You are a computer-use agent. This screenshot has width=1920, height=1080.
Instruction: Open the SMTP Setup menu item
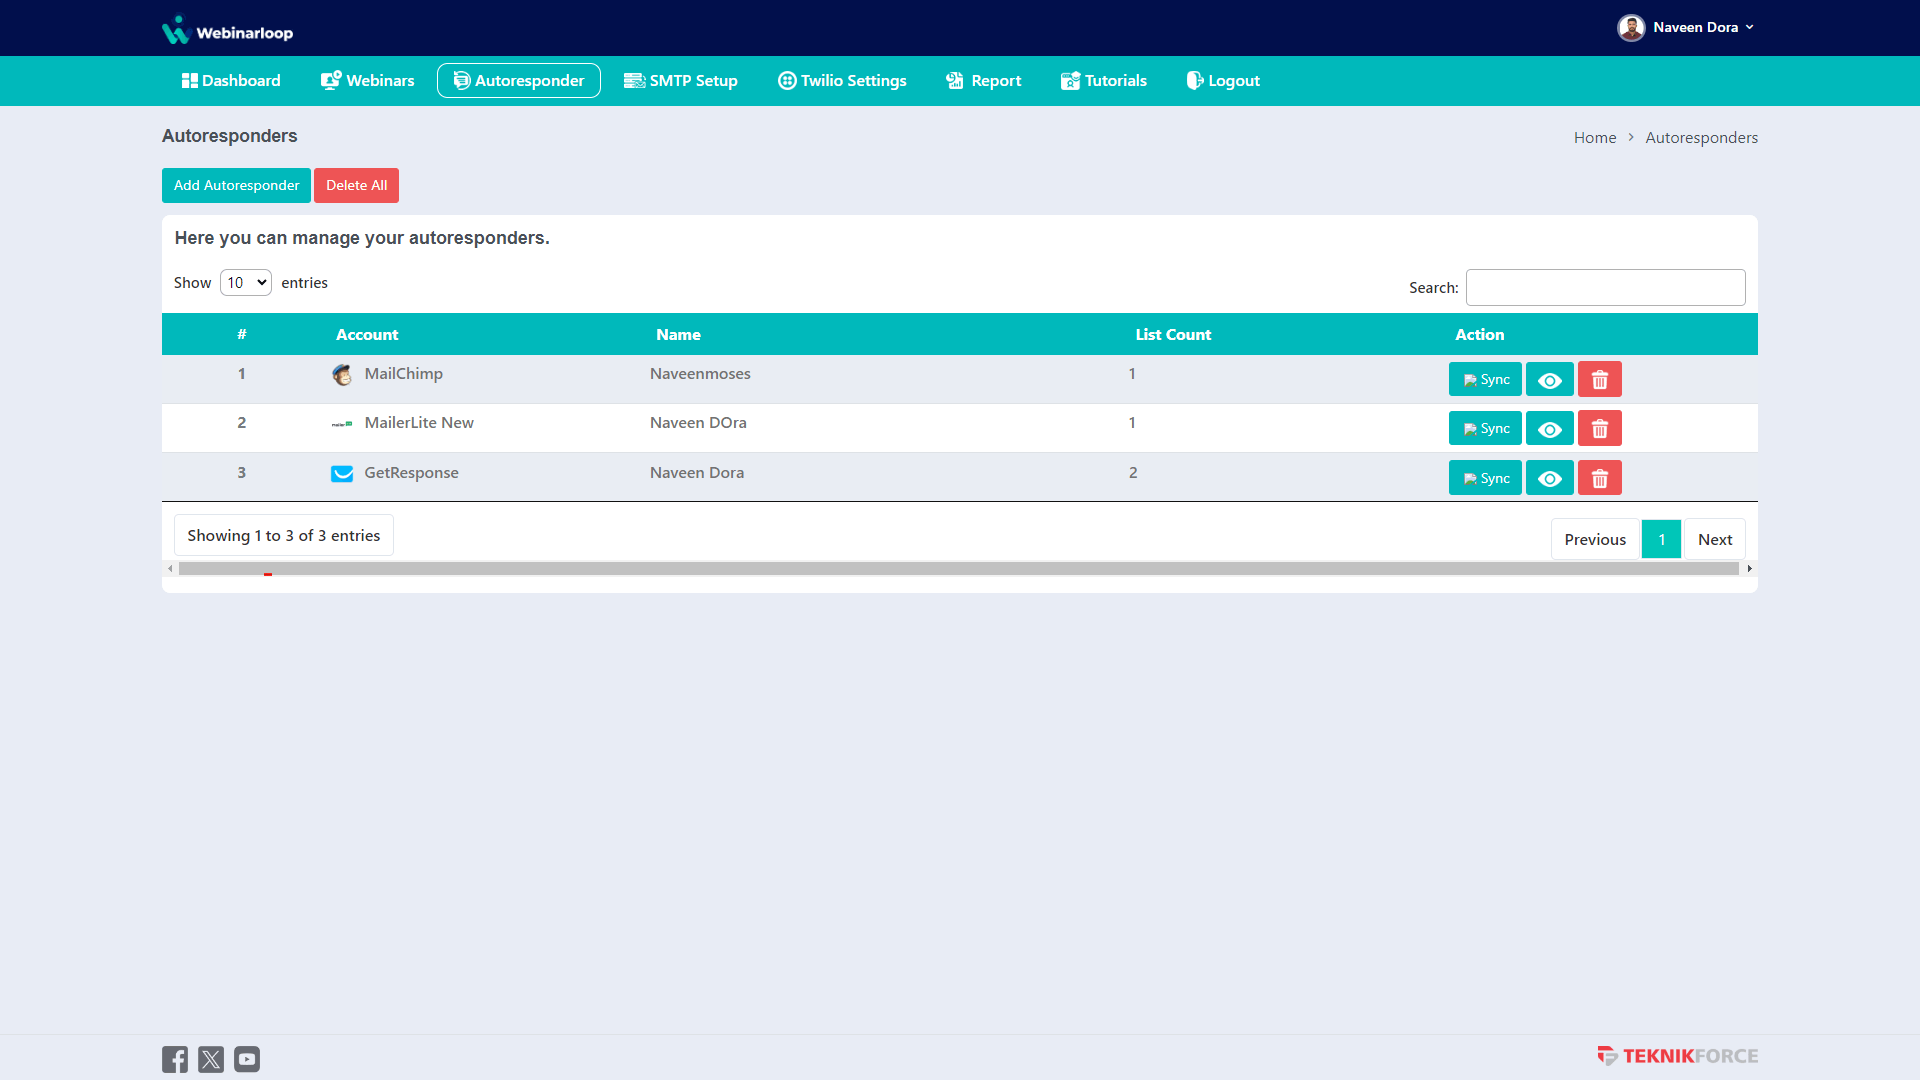point(681,81)
